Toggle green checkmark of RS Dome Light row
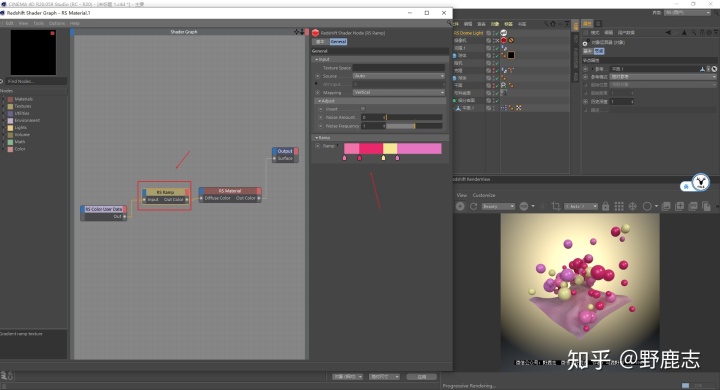Screen dimensions: 720x390 coord(496,33)
